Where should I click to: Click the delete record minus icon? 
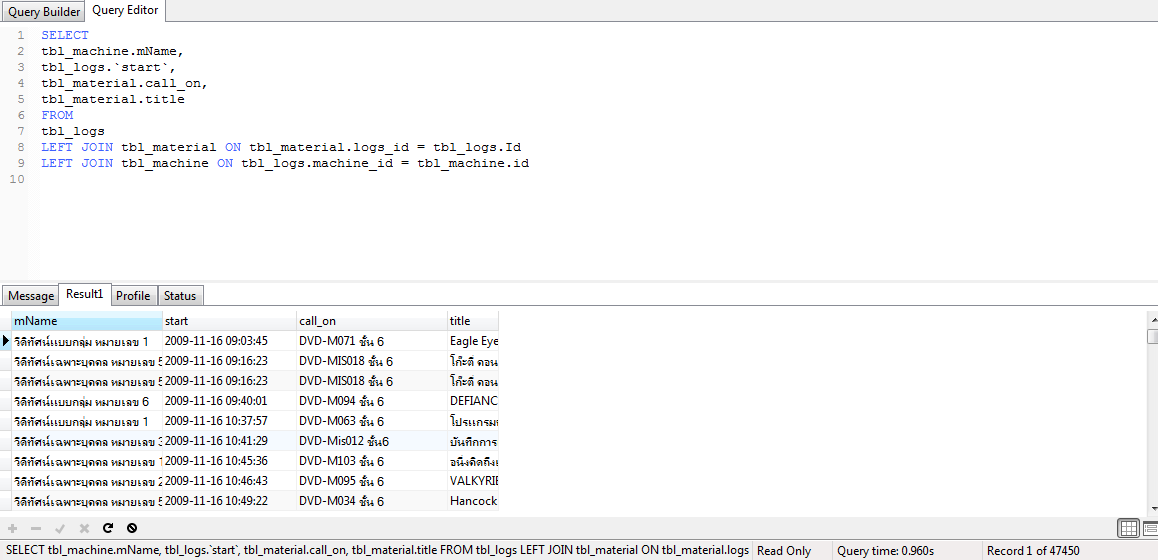(36, 528)
